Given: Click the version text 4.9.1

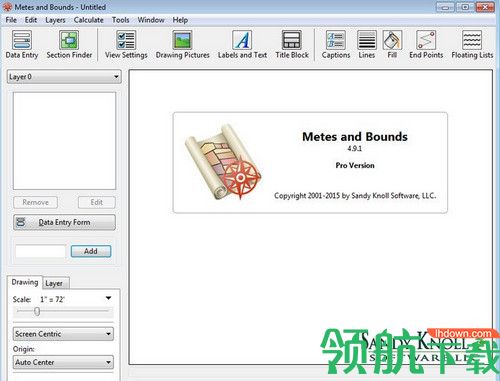Looking at the screenshot, I should click(355, 148).
